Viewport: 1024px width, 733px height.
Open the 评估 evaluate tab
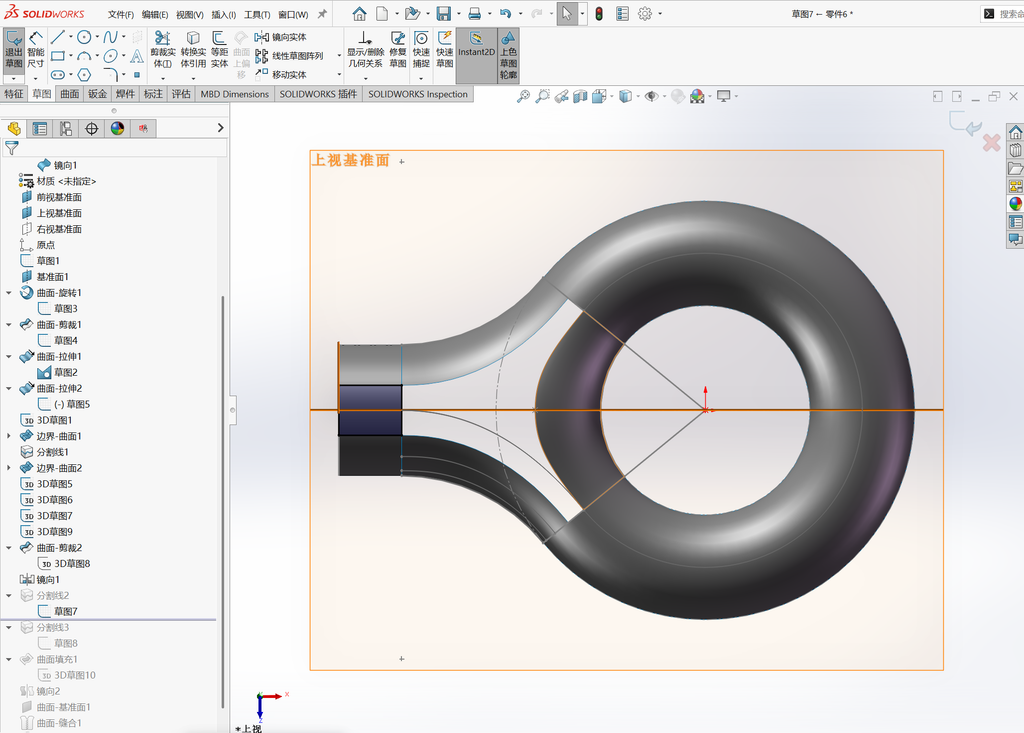(x=181, y=94)
